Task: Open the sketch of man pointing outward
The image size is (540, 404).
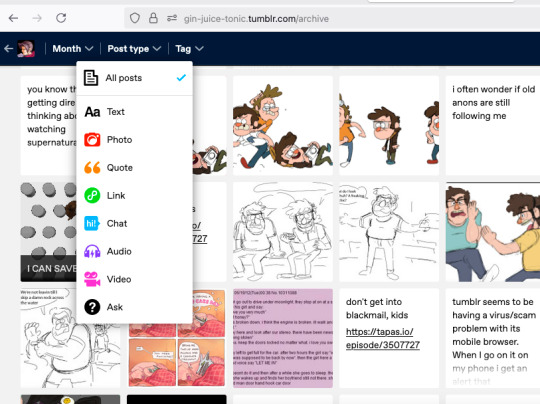Action: tap(389, 232)
